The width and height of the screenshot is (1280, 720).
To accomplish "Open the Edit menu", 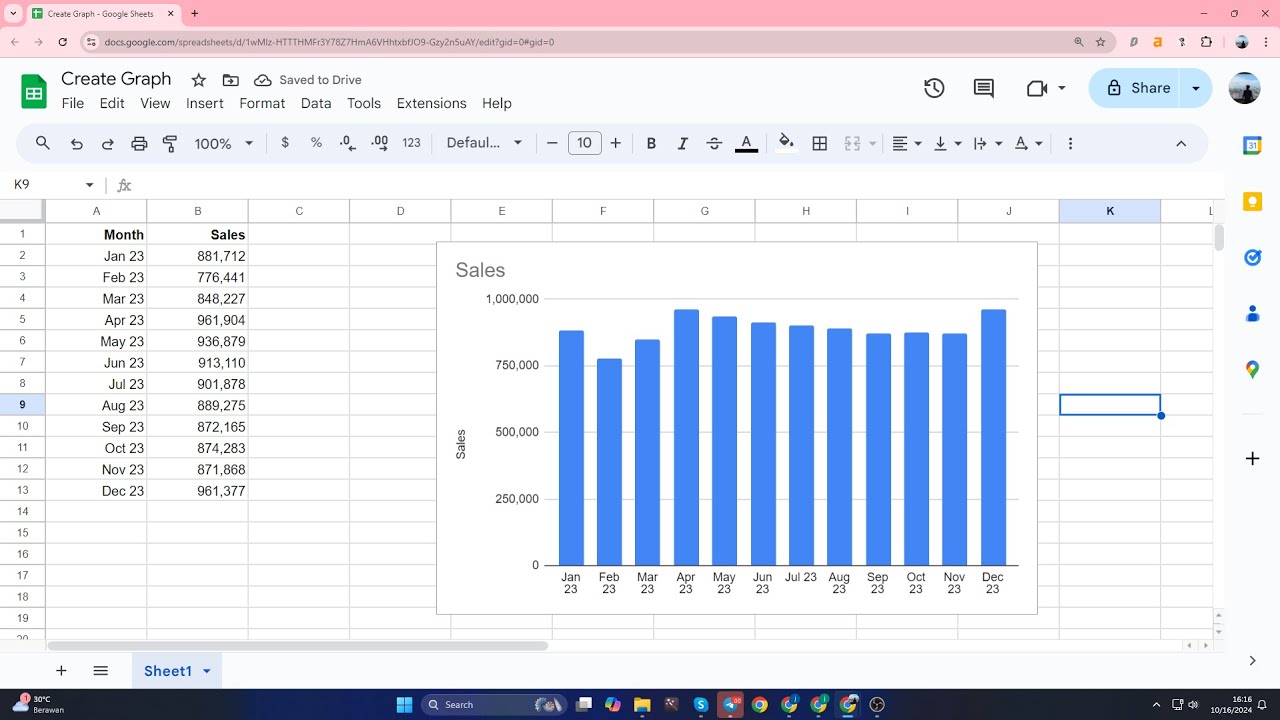I will tap(112, 103).
